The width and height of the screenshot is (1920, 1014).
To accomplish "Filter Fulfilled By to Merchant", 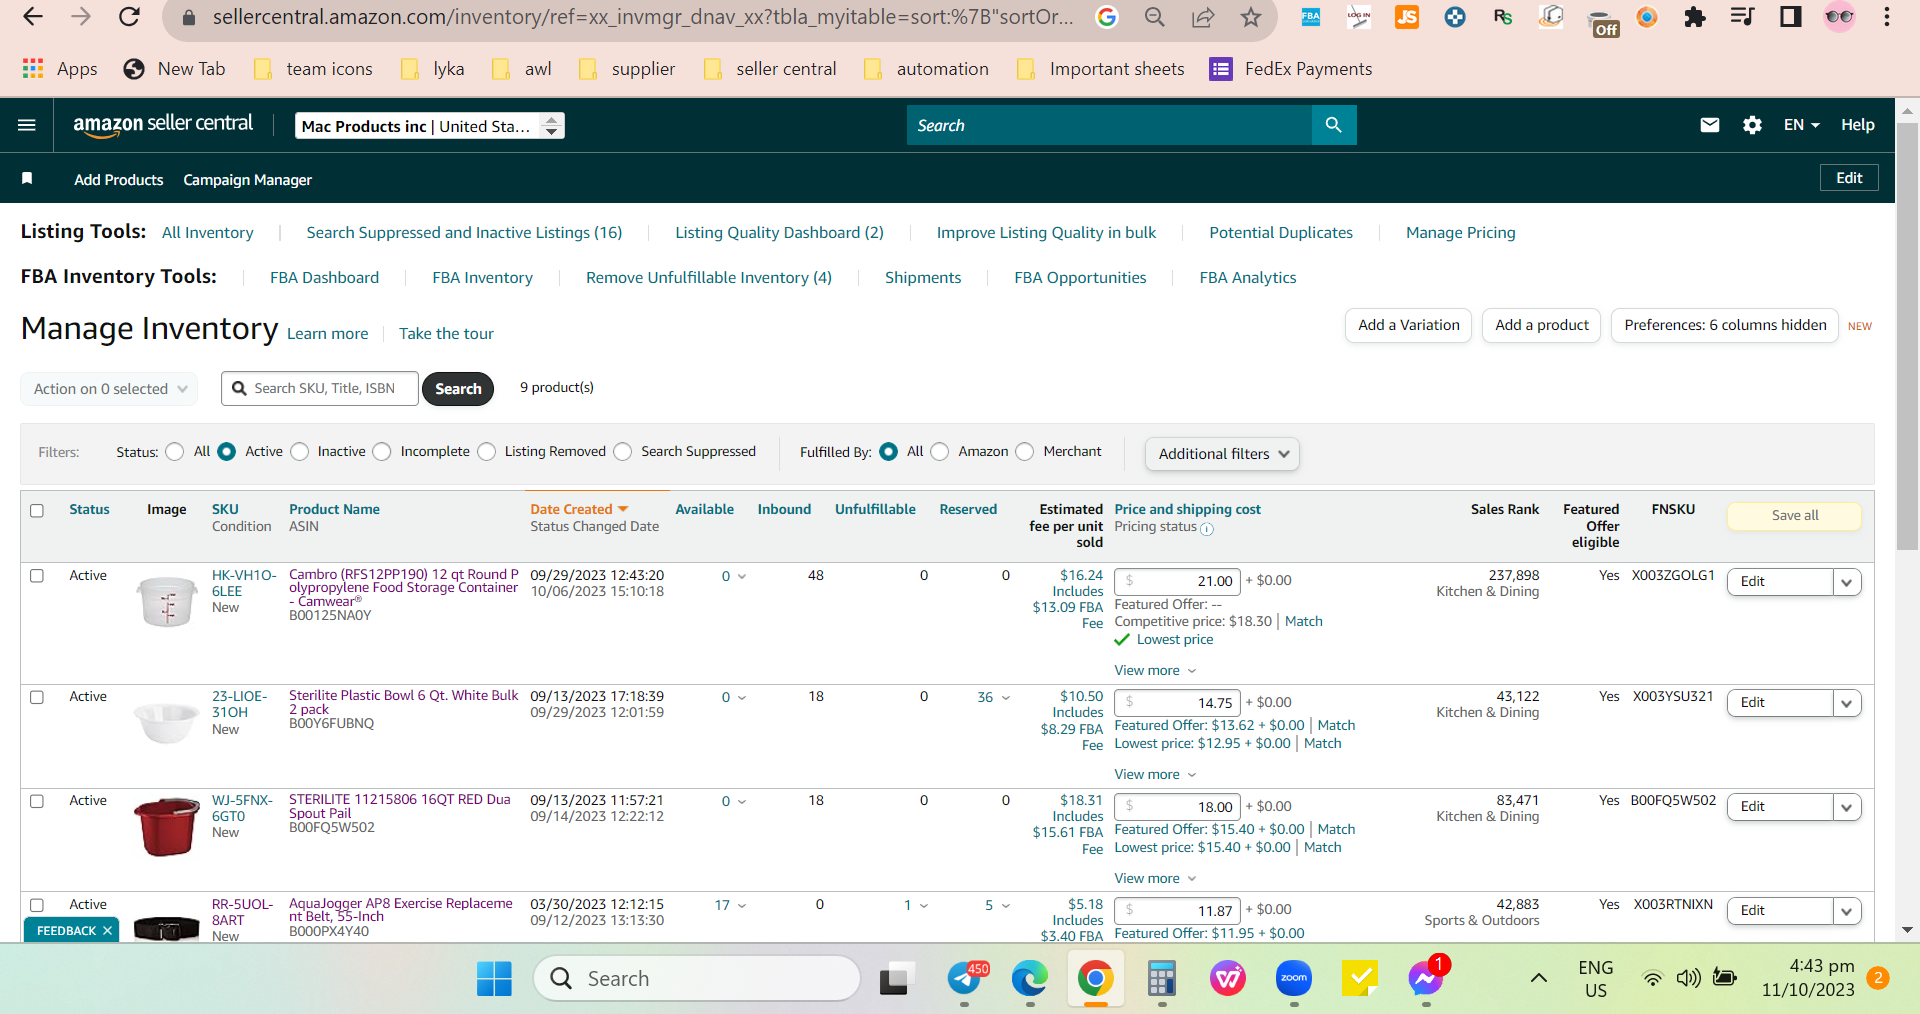I will pos(1025,452).
